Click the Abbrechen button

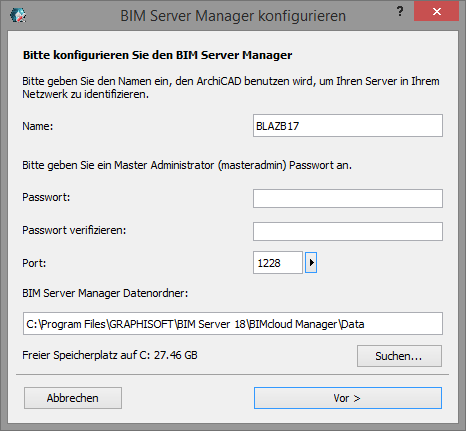tap(73, 398)
